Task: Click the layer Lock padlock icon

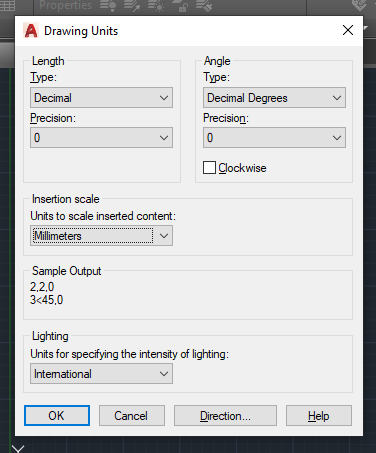Action: point(180,6)
